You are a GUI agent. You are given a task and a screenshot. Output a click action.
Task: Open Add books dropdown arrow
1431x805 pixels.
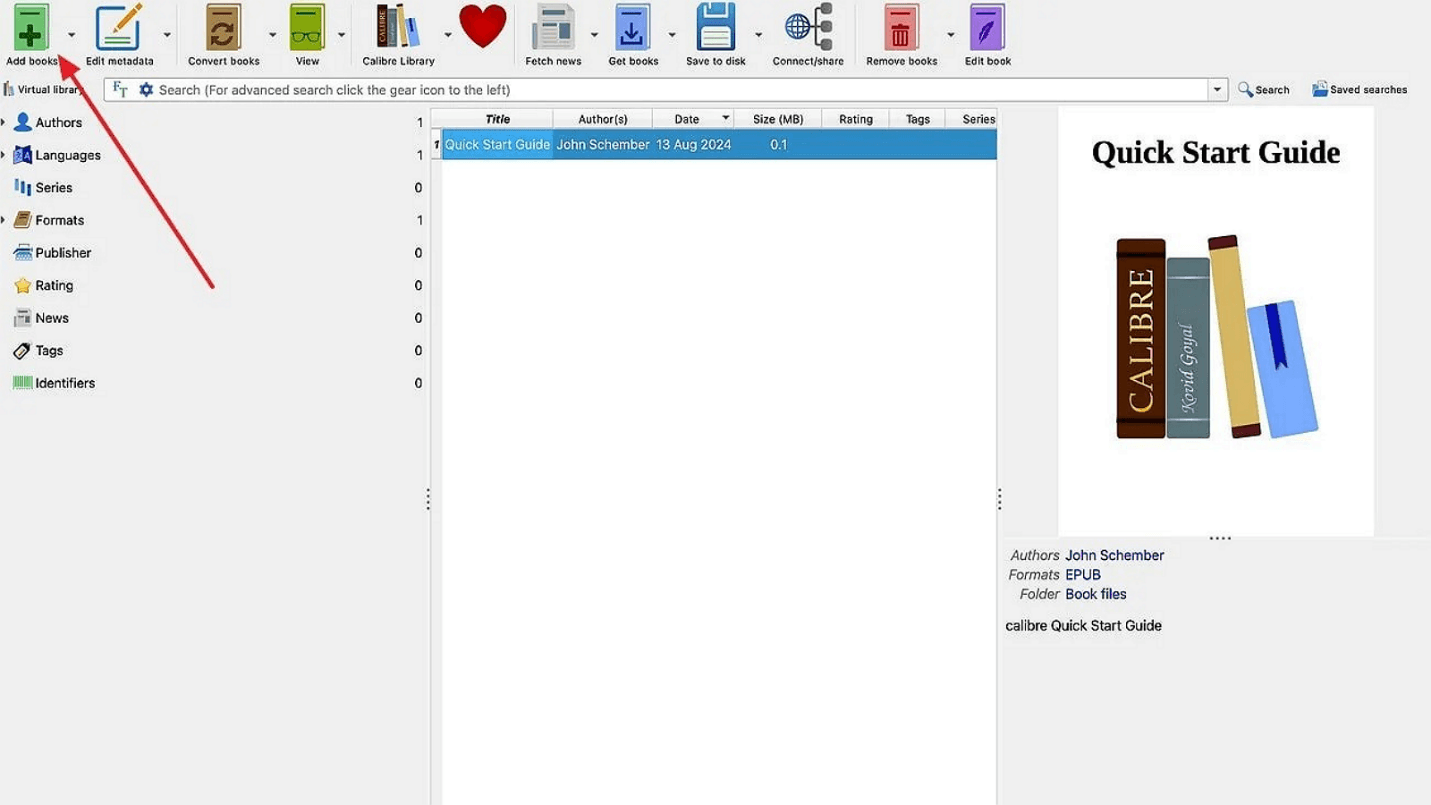71,35
